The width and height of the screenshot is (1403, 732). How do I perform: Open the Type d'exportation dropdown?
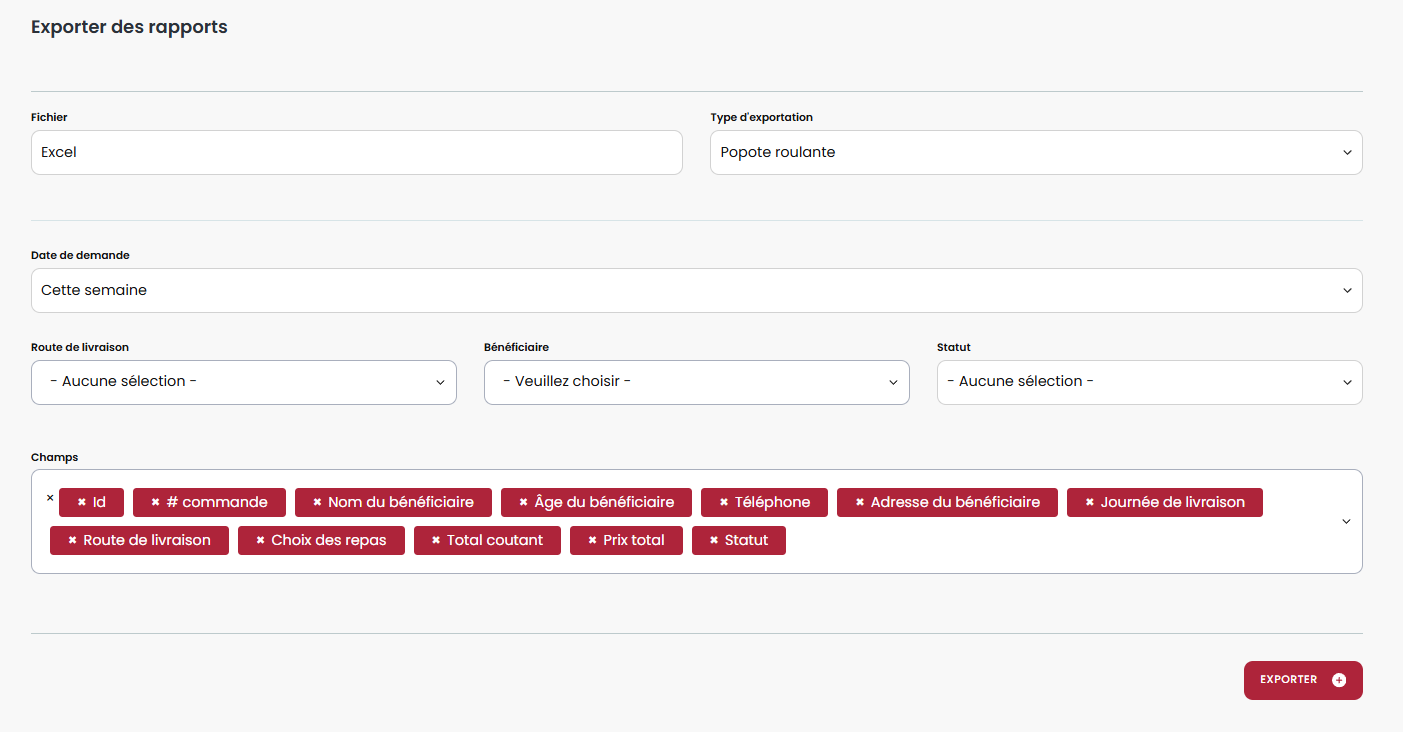coord(1035,153)
